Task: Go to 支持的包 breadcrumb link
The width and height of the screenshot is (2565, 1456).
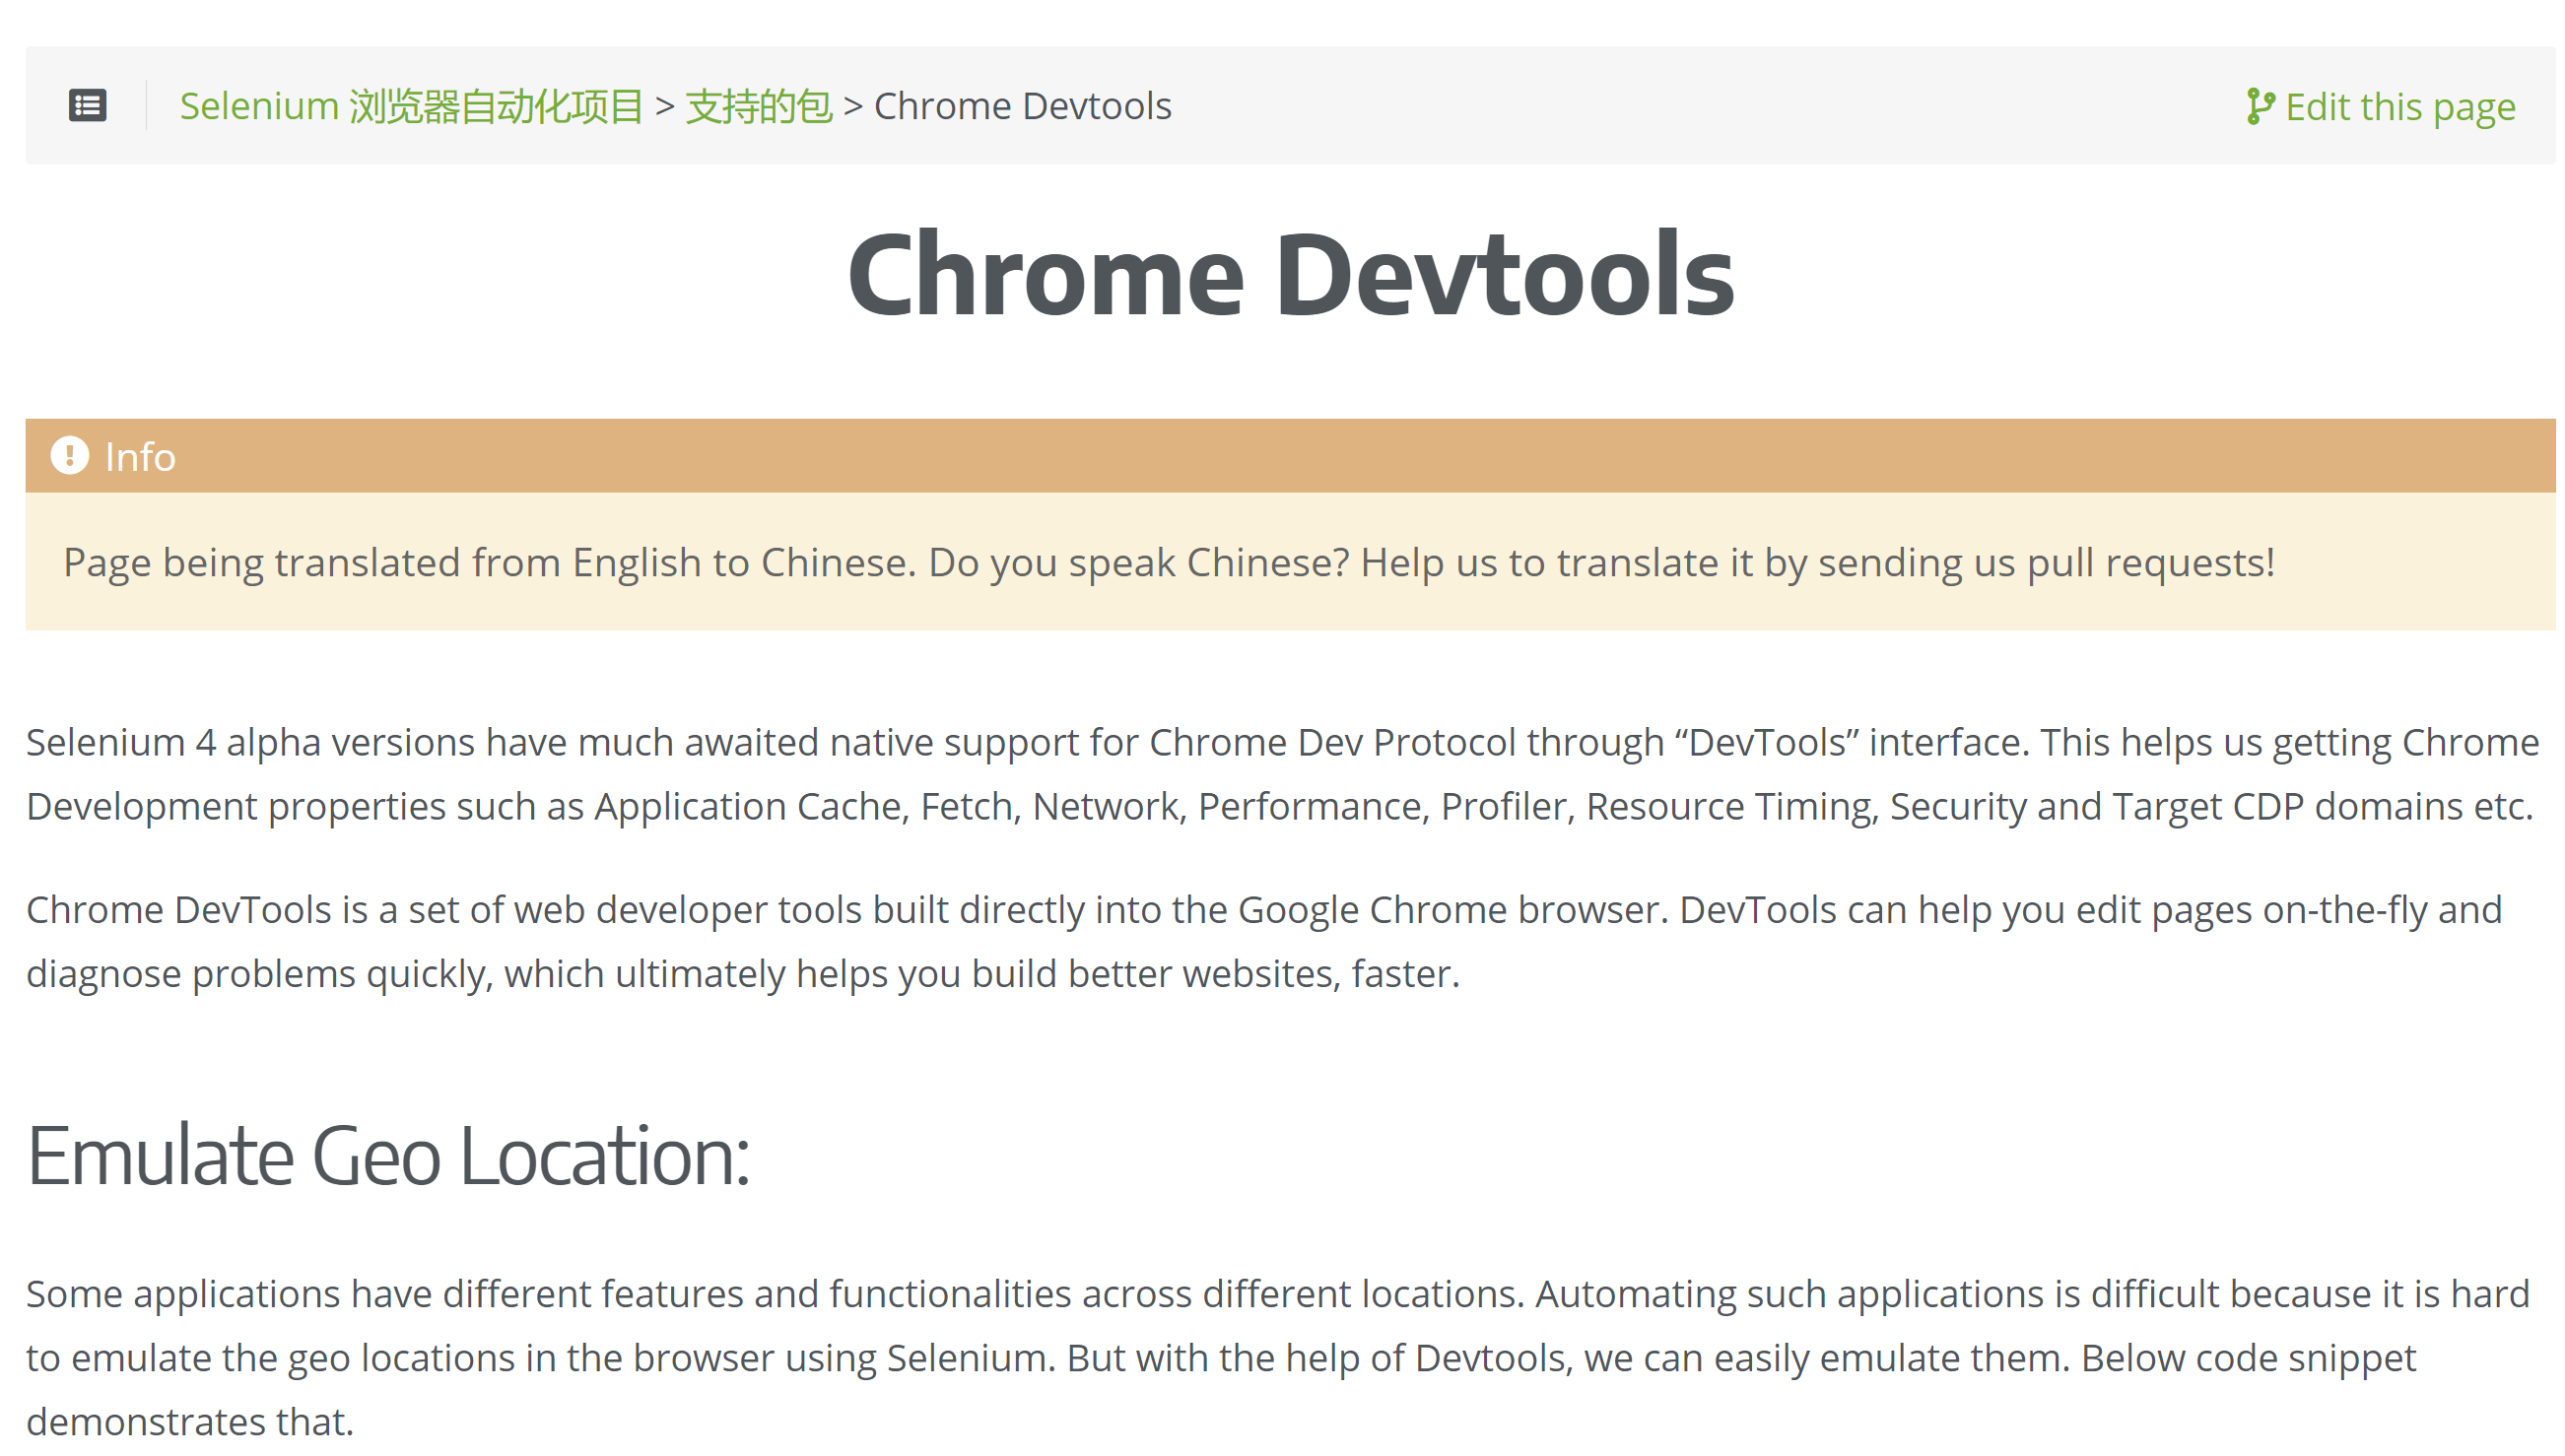Action: [758, 106]
